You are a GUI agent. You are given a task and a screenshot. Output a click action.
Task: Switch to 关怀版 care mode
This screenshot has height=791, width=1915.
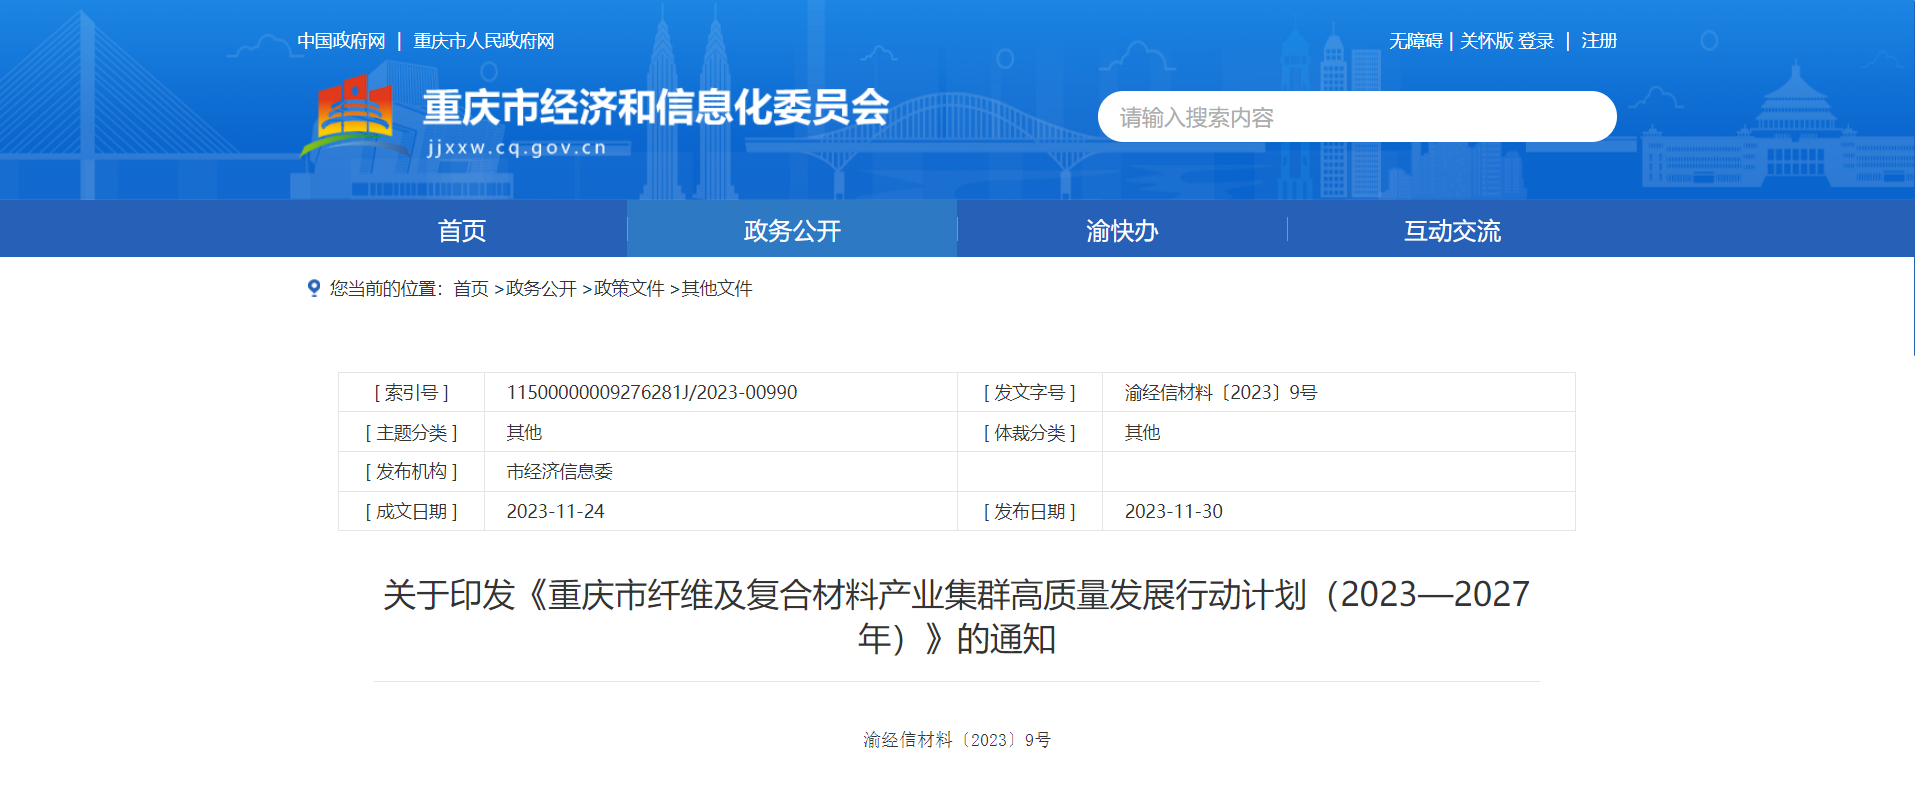(x=1486, y=41)
